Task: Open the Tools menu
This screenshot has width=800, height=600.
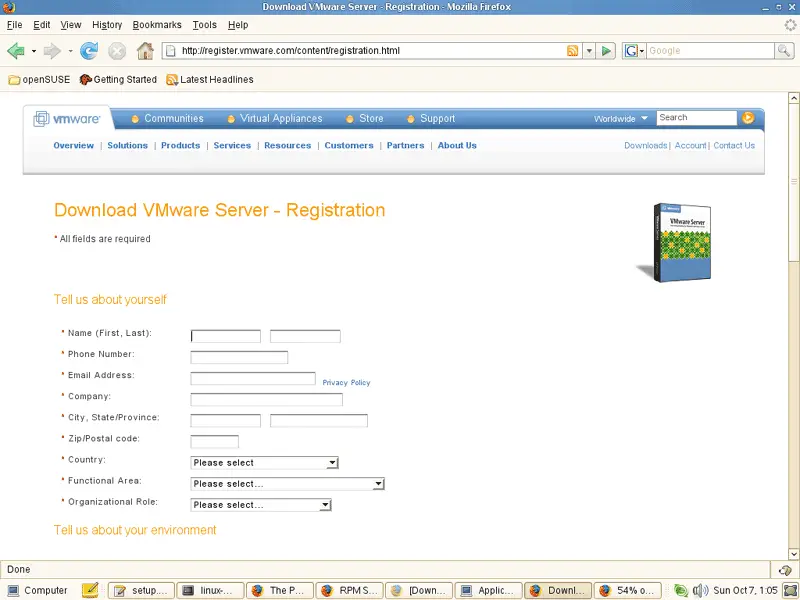Action: click(x=204, y=25)
